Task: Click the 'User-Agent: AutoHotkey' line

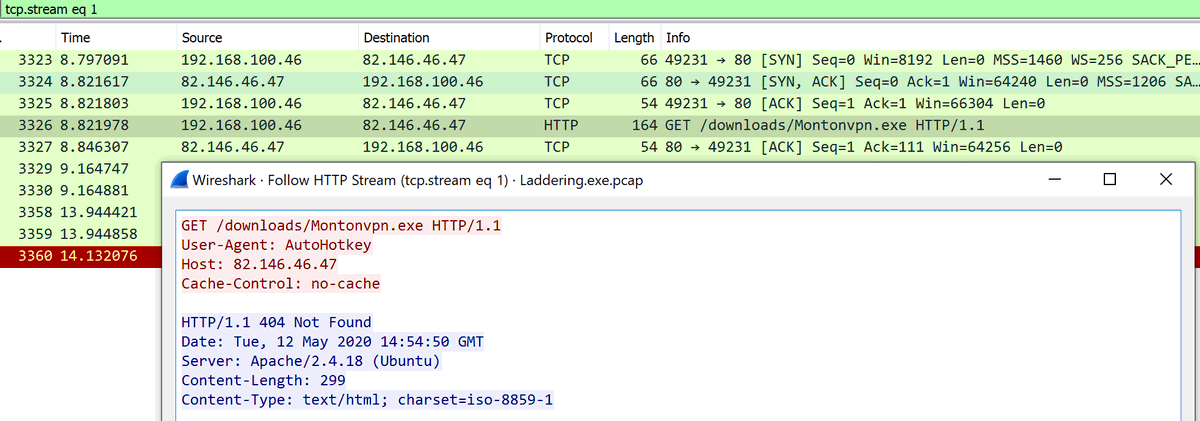Action: pyautogui.click(x=277, y=245)
